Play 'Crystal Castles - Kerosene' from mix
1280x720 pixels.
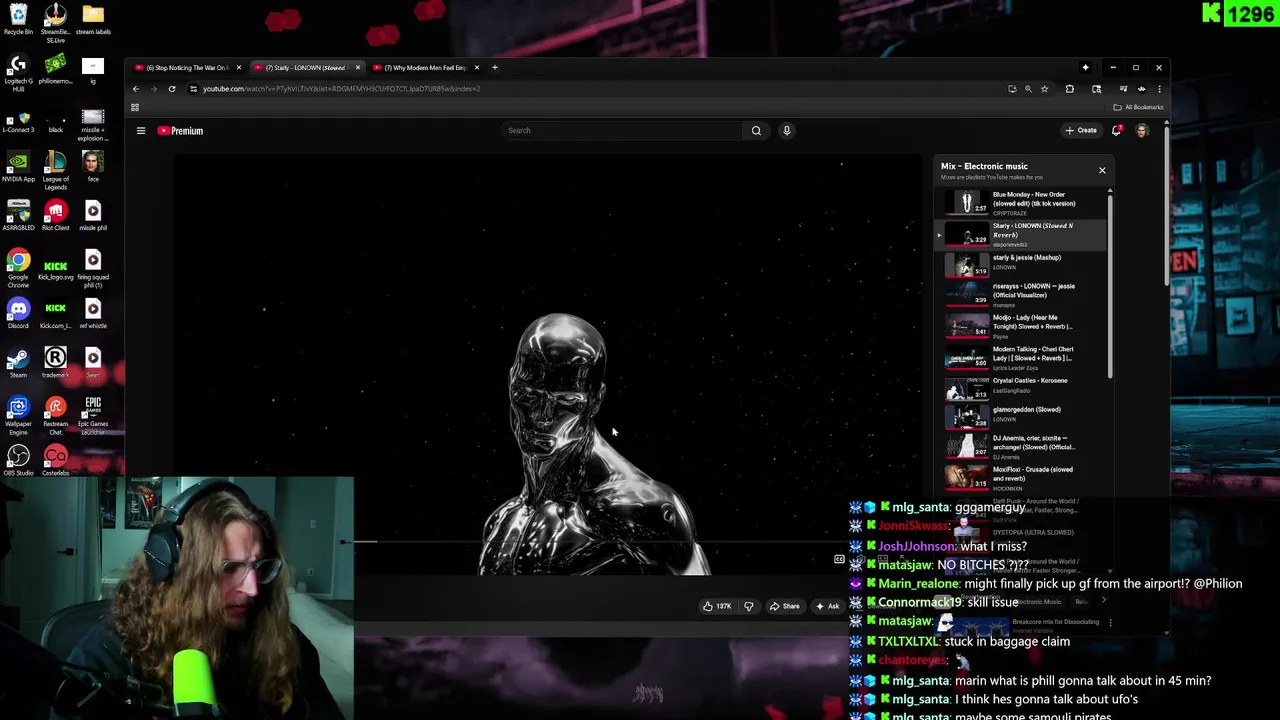[1022, 387]
